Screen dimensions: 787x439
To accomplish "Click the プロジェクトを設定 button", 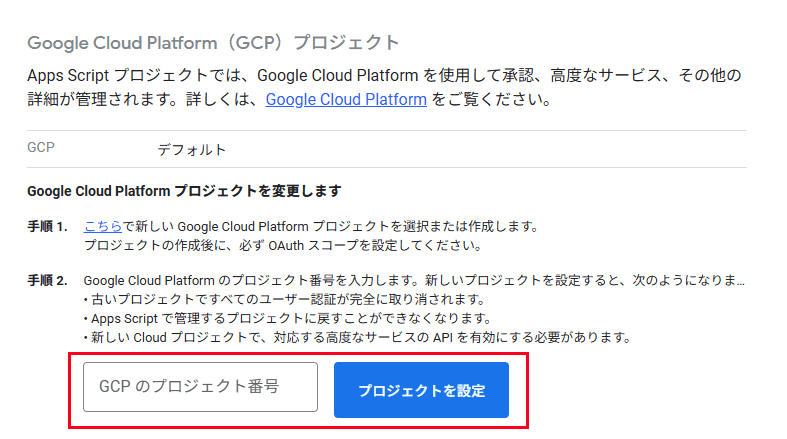I will tap(421, 390).
